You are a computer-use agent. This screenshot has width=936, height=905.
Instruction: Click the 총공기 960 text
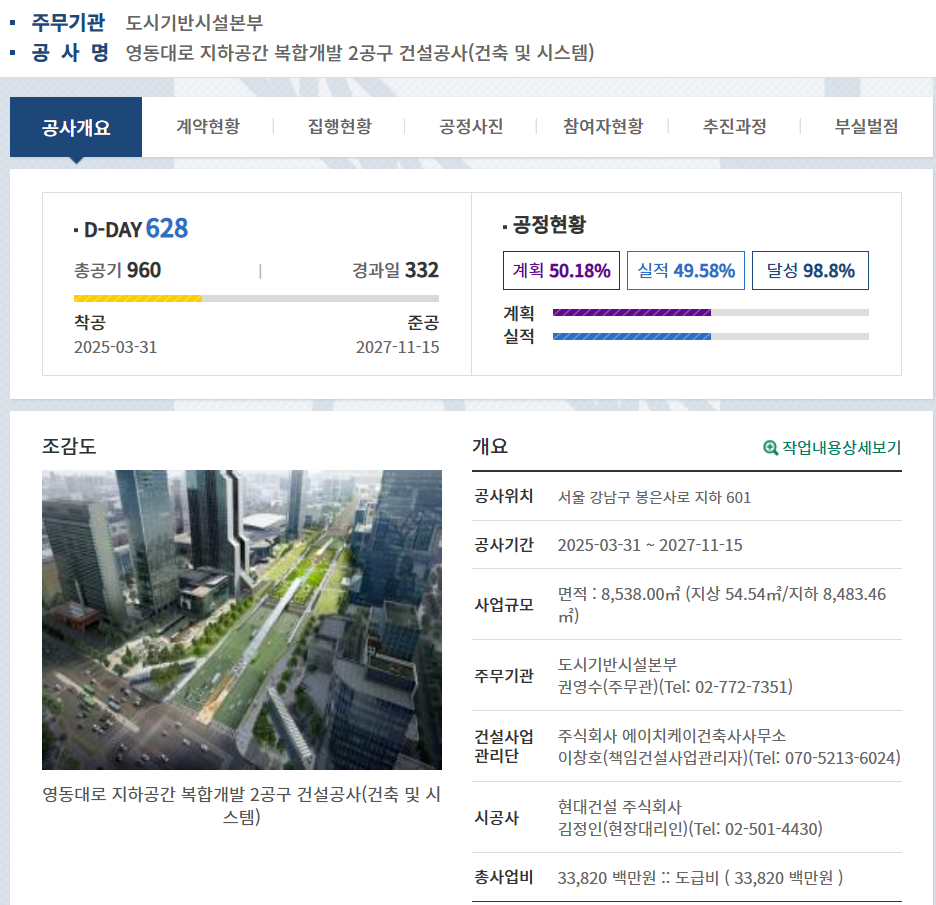[x=118, y=270]
